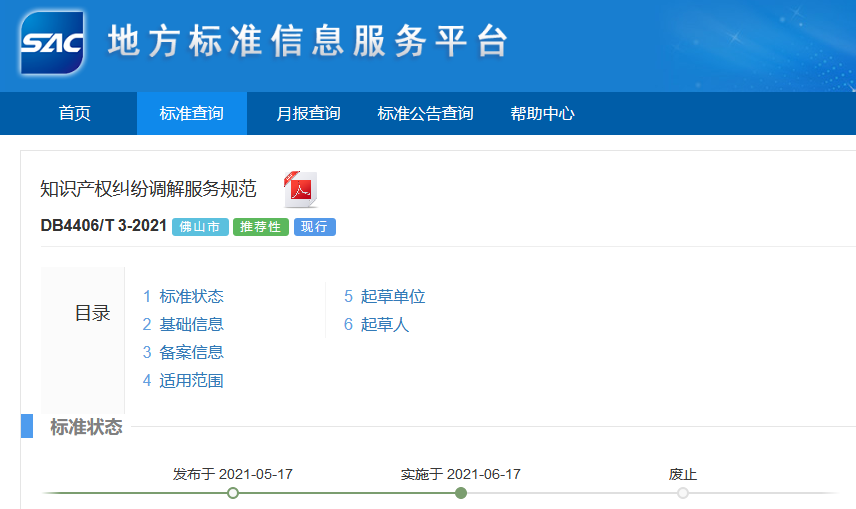Go to 首页 in navigation bar

tap(74, 114)
